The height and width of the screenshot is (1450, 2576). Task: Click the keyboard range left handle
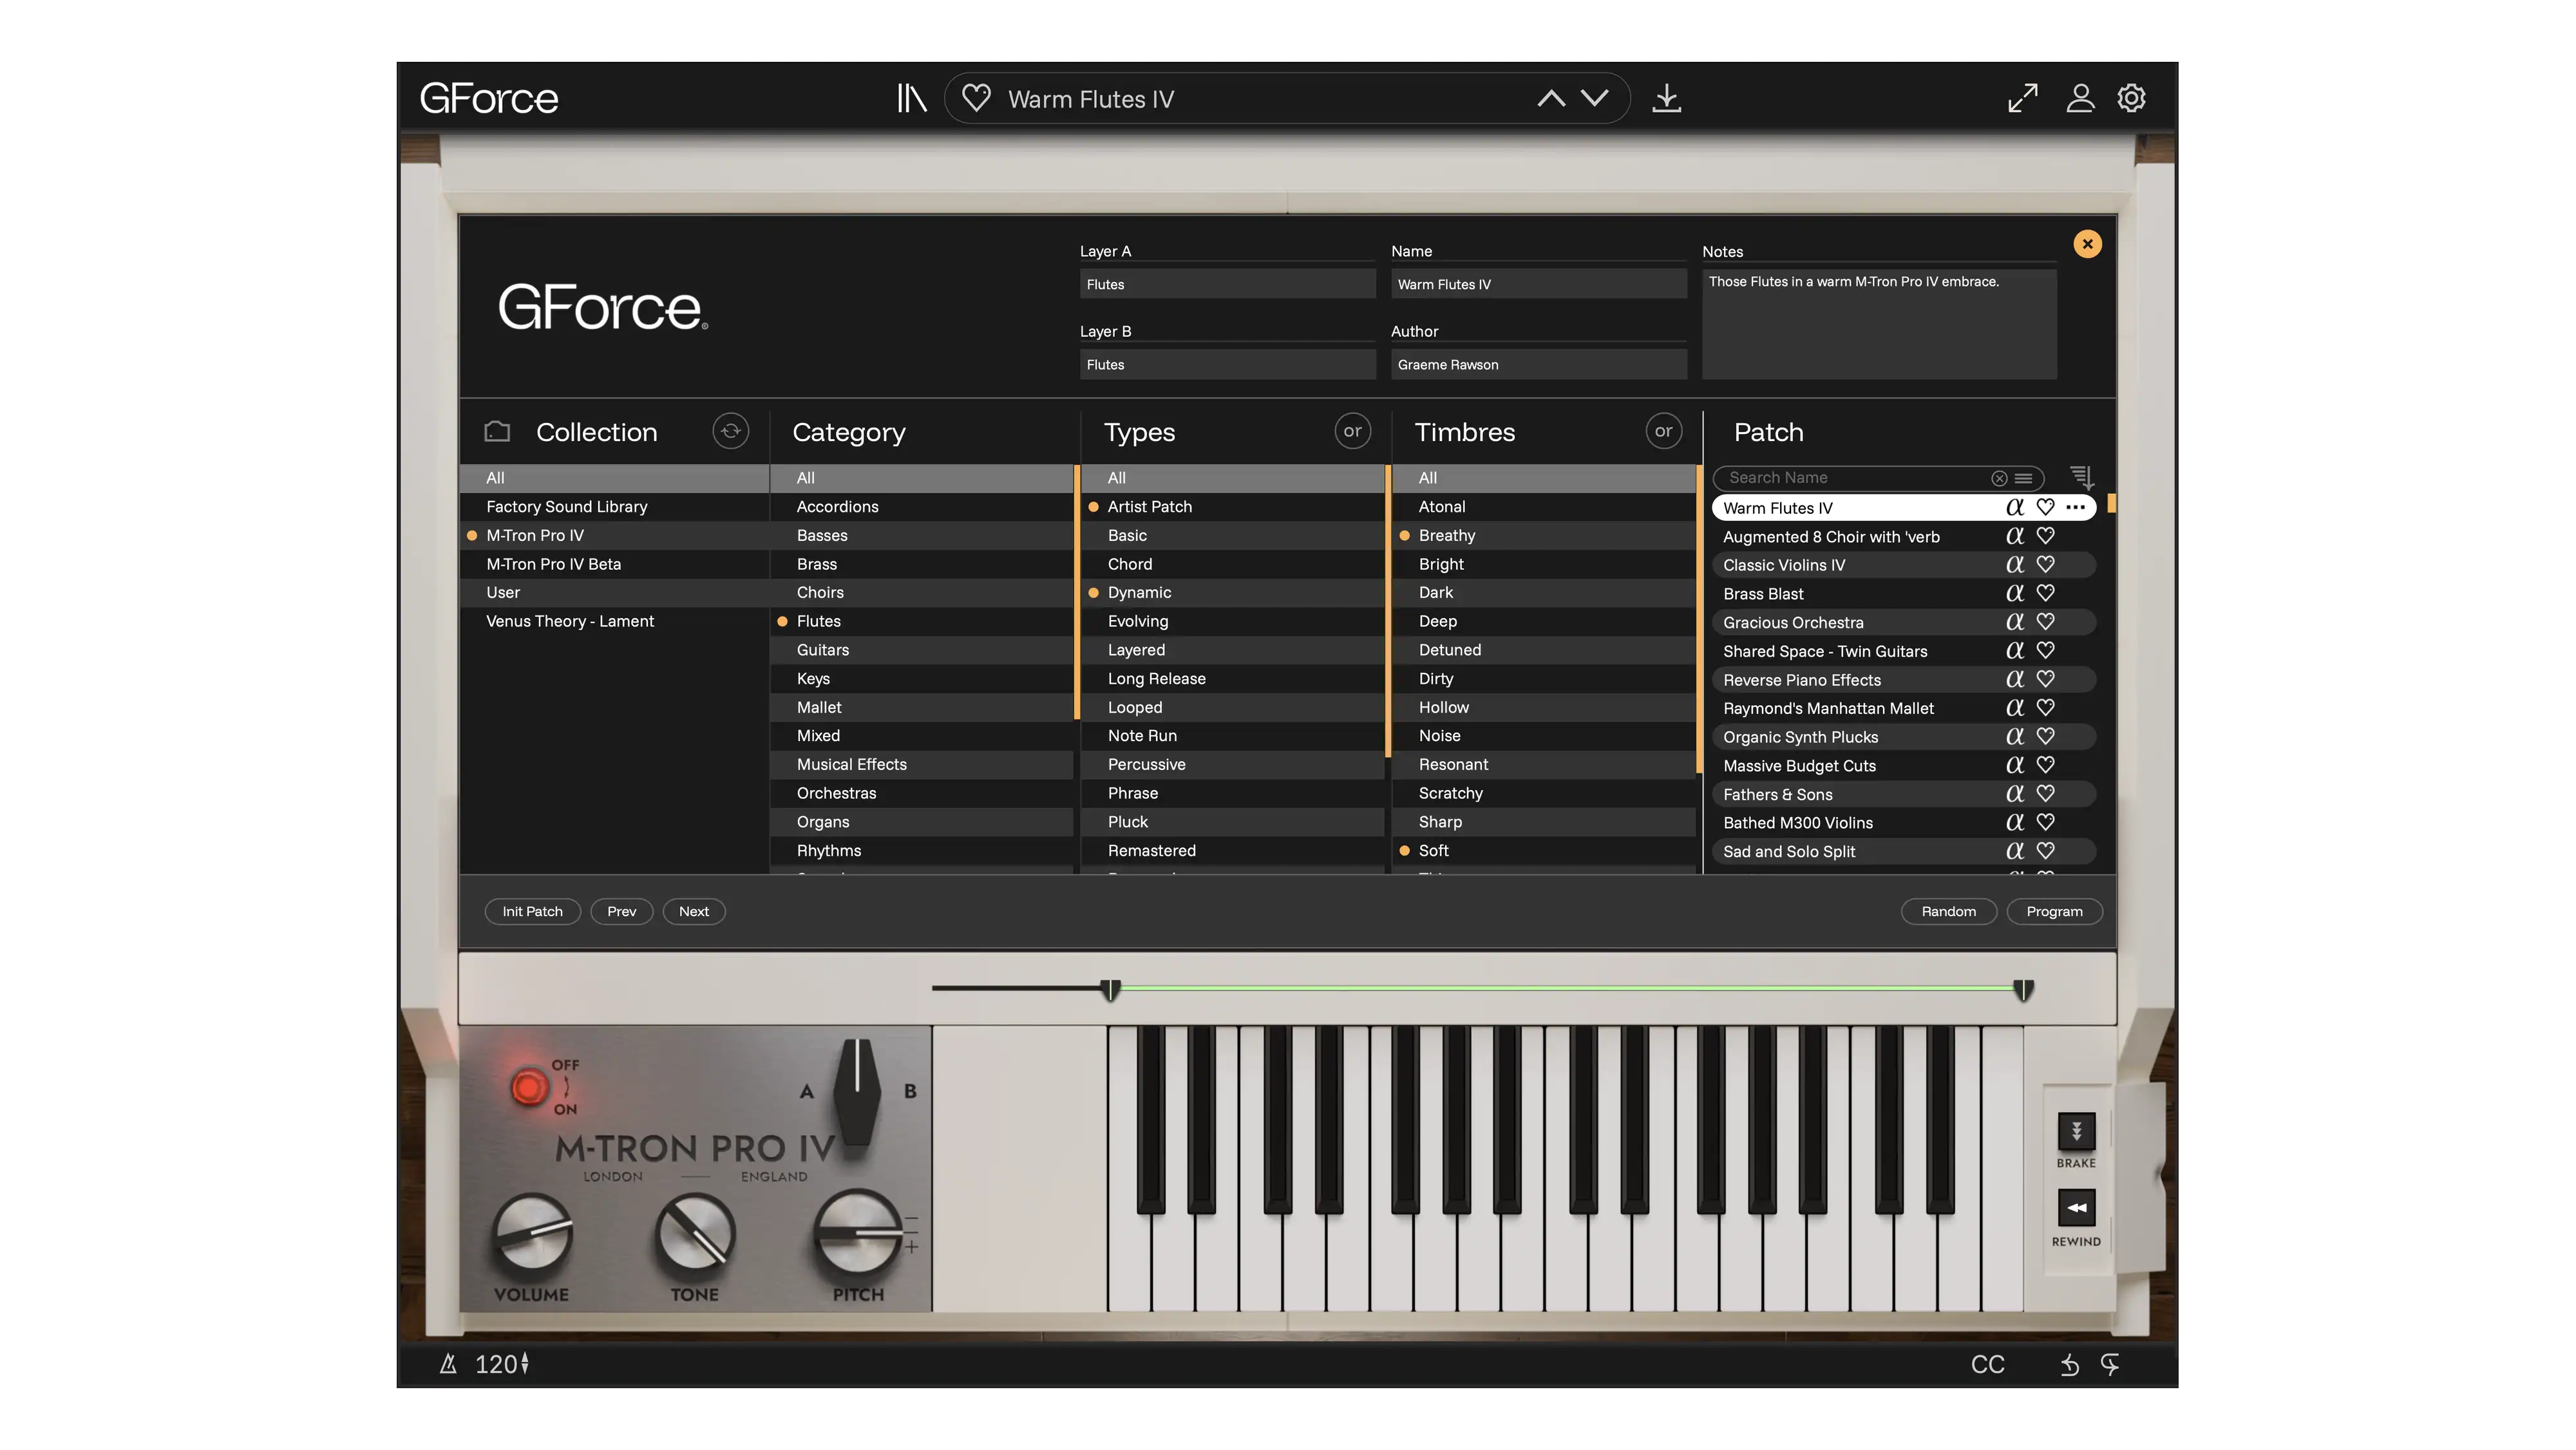tap(1110, 990)
